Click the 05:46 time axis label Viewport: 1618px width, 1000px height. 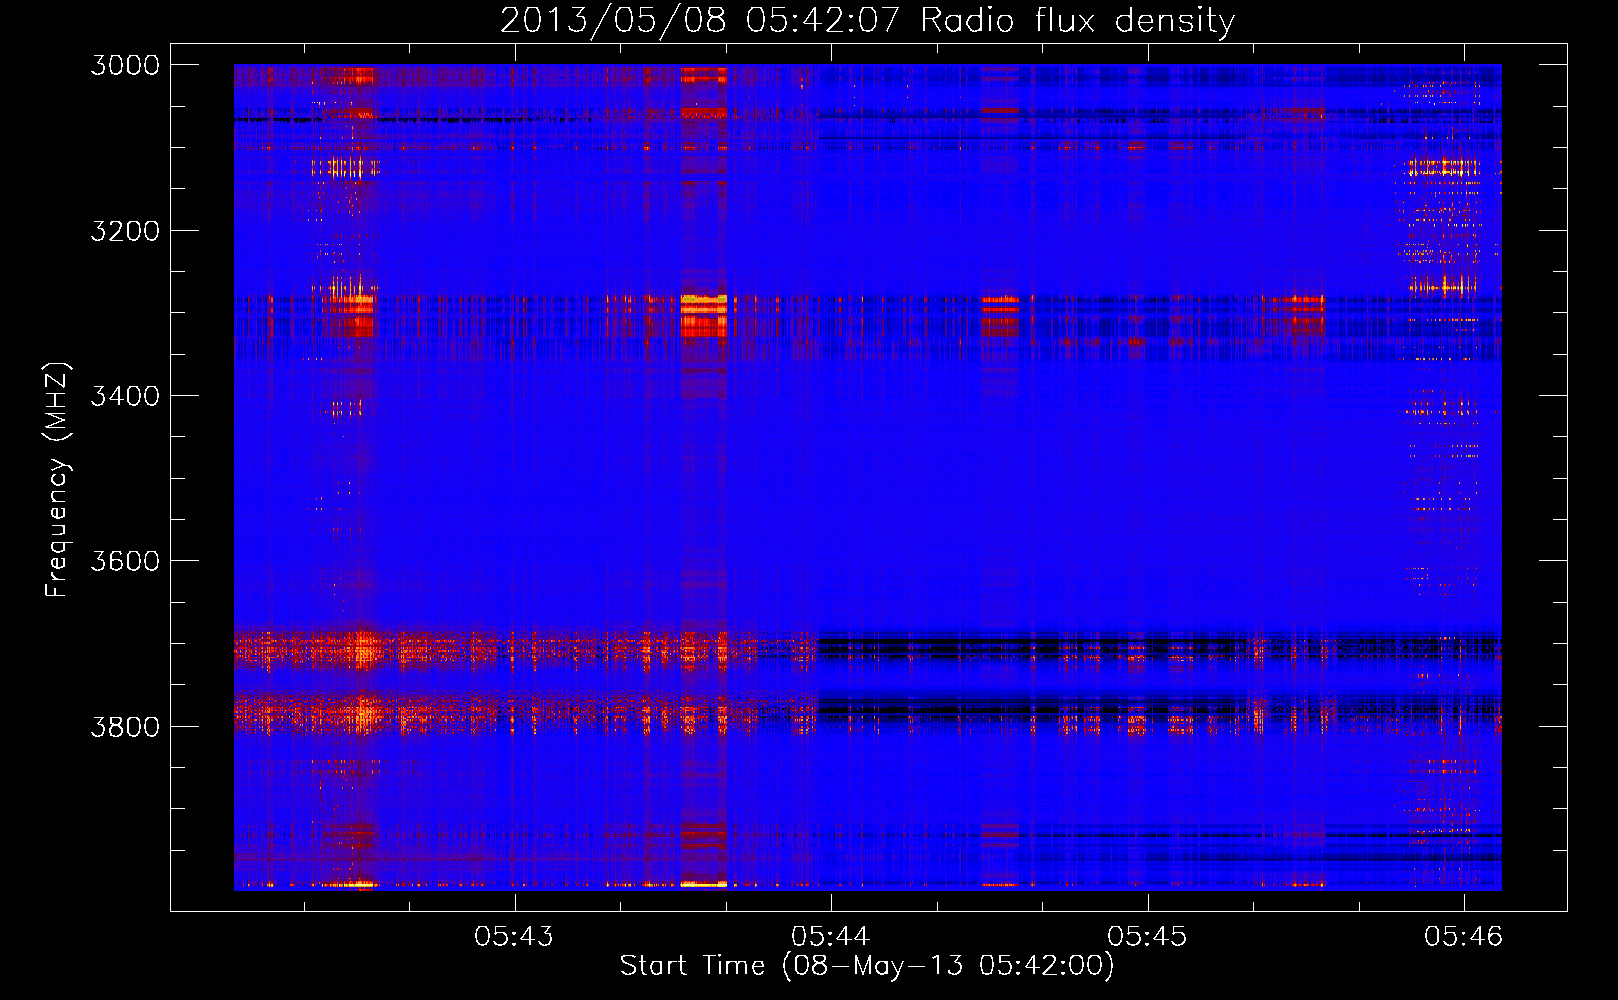pyautogui.click(x=1463, y=936)
